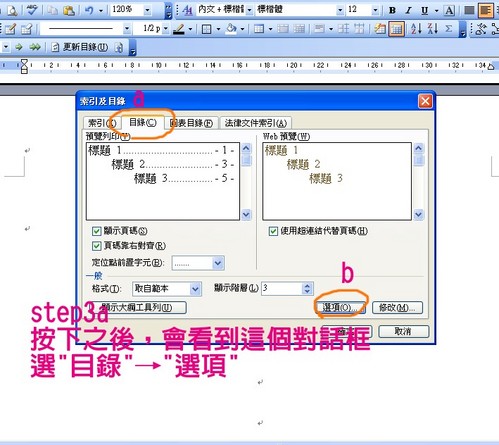Switch to the 法律文件索引(A) tab
The height and width of the screenshot is (445, 499).
(256, 123)
